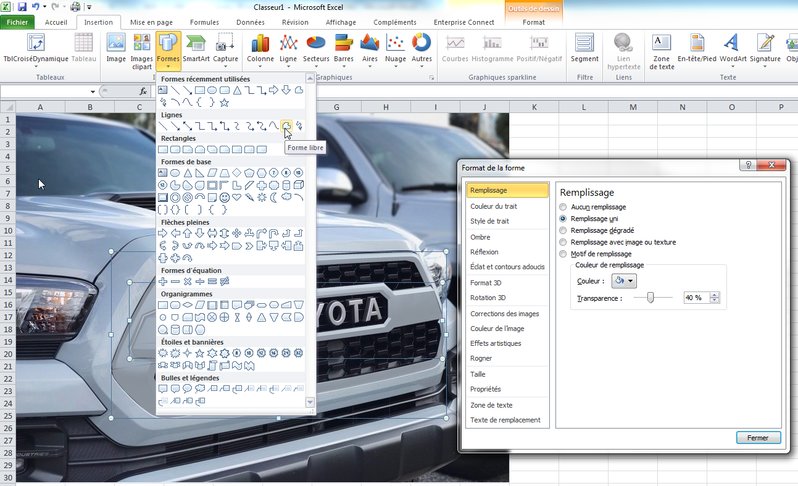Open the WordArt gallery

[733, 48]
